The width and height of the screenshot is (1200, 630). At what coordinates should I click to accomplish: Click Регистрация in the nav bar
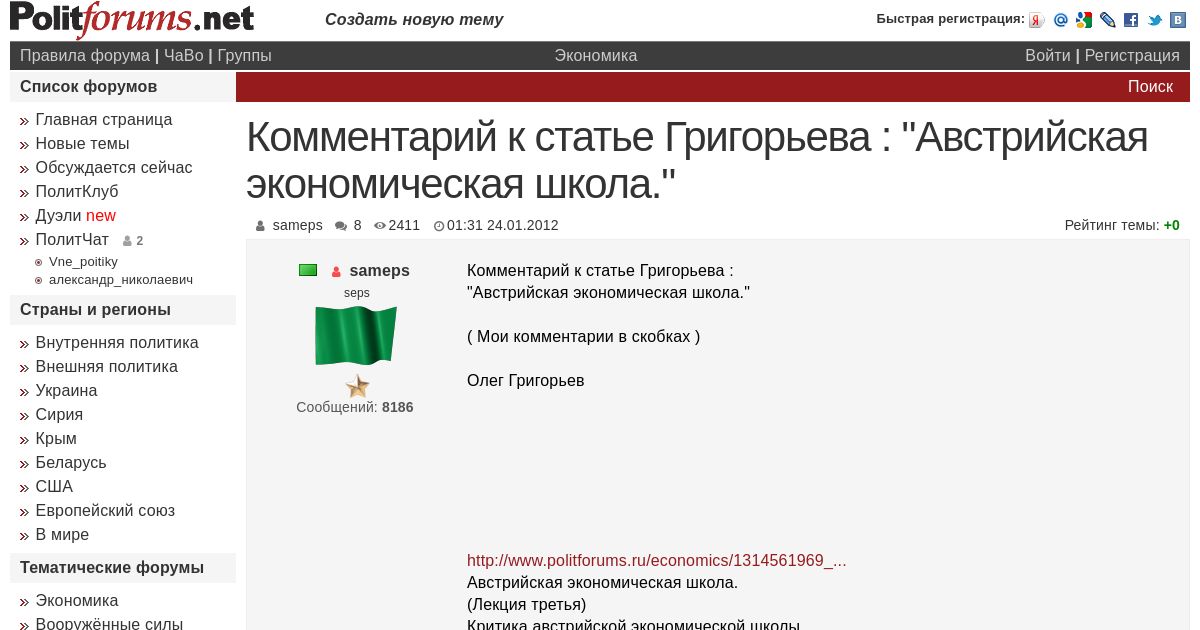click(x=1132, y=56)
